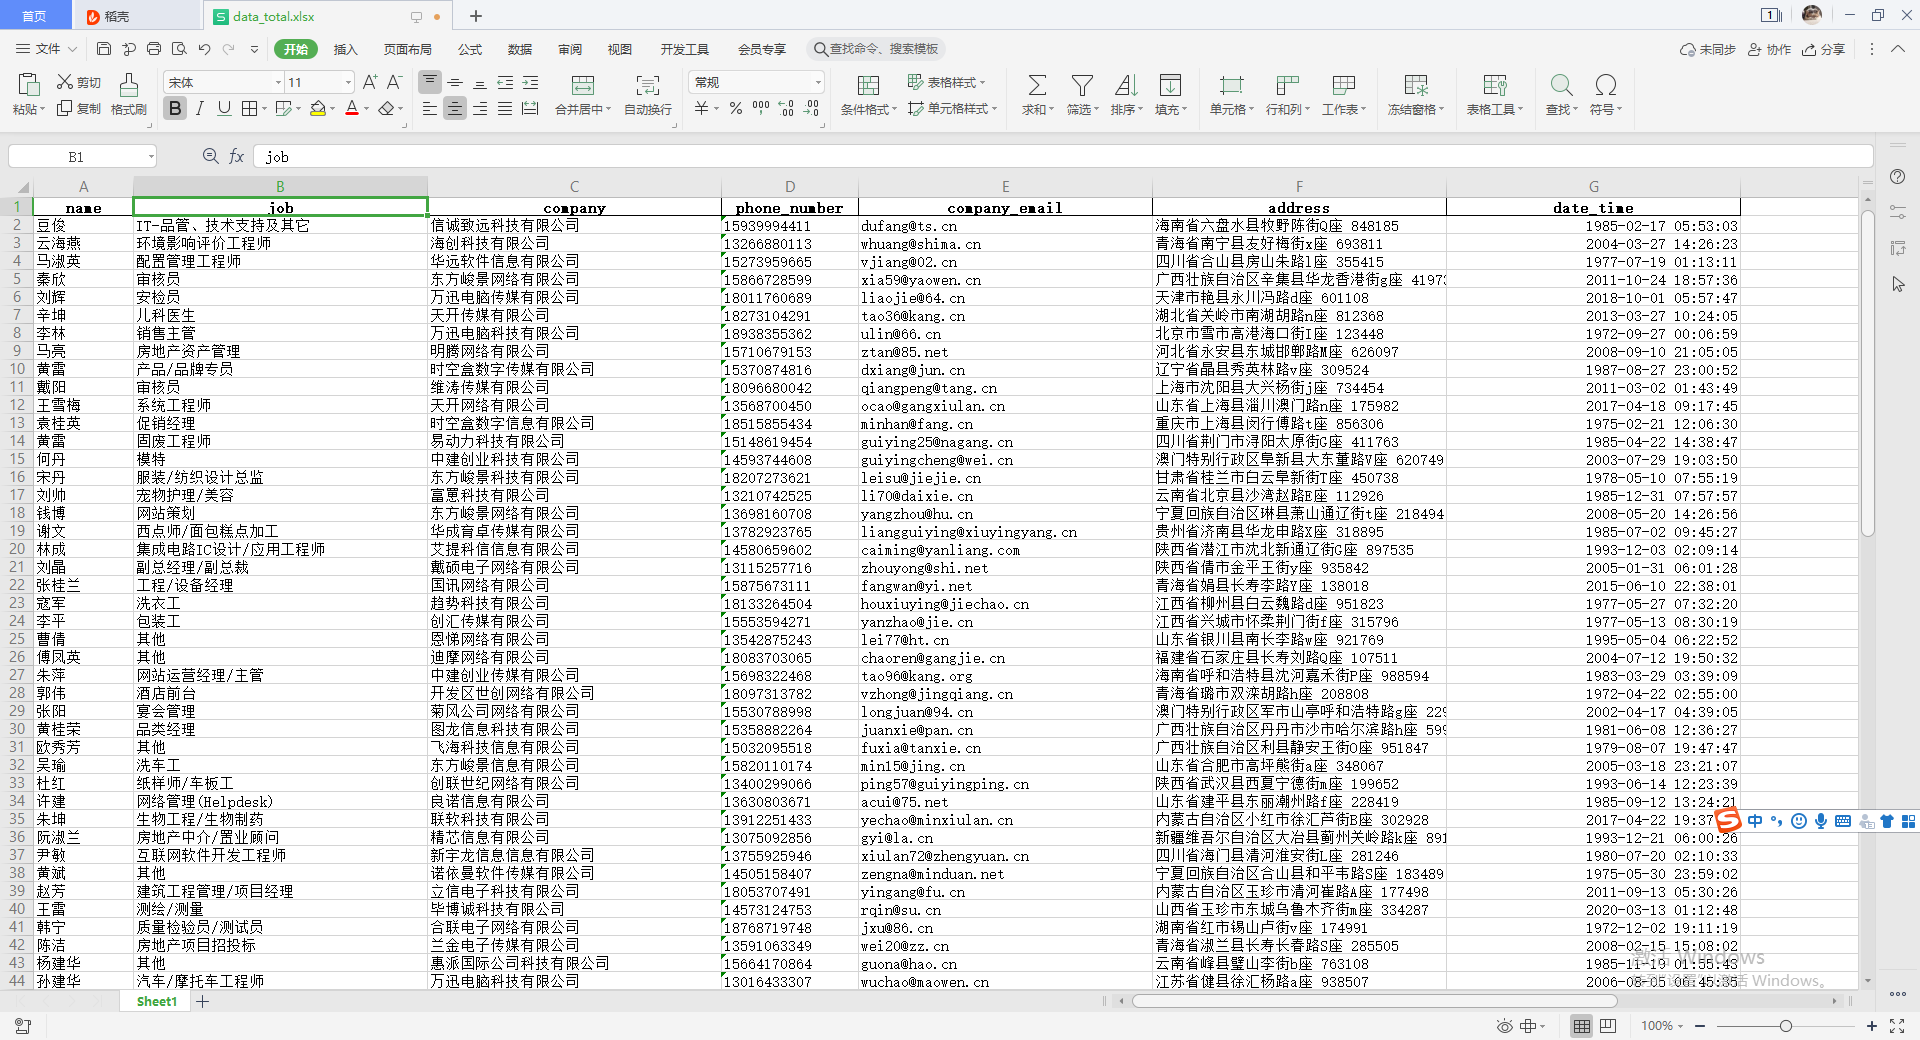Click the 分享 (Share) button
The width and height of the screenshot is (1920, 1040).
click(1823, 49)
